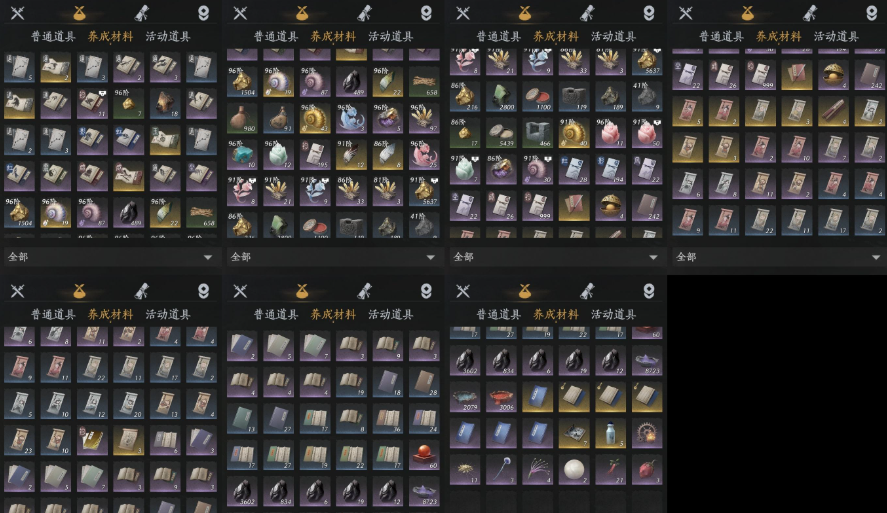Open crossed-swords equipment category in first panel
Viewport: 887px width, 513px height.
click(x=18, y=12)
